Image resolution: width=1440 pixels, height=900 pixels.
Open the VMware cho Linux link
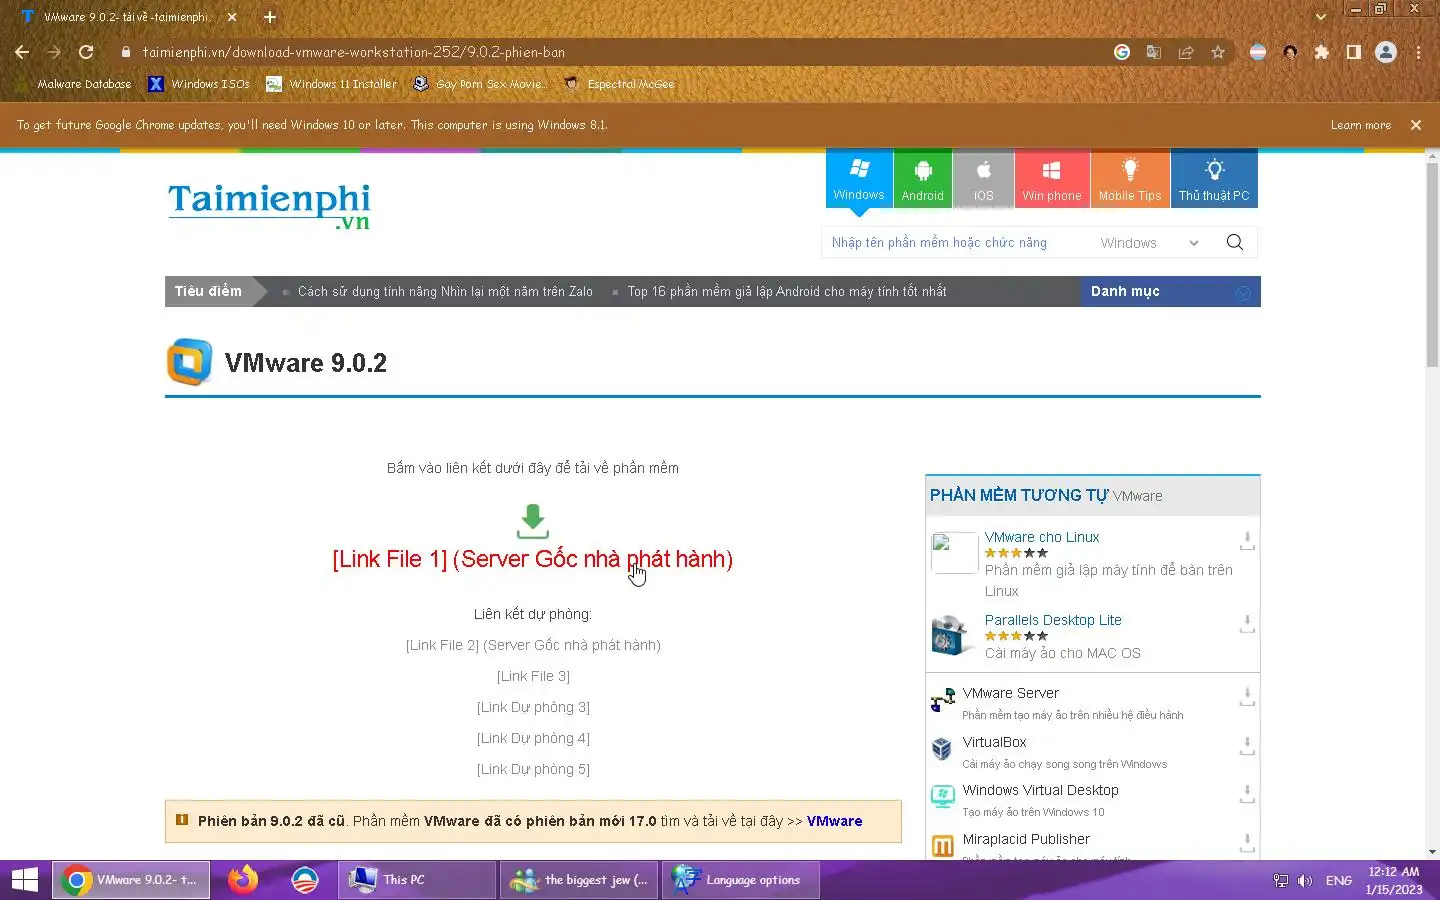[1041, 537]
